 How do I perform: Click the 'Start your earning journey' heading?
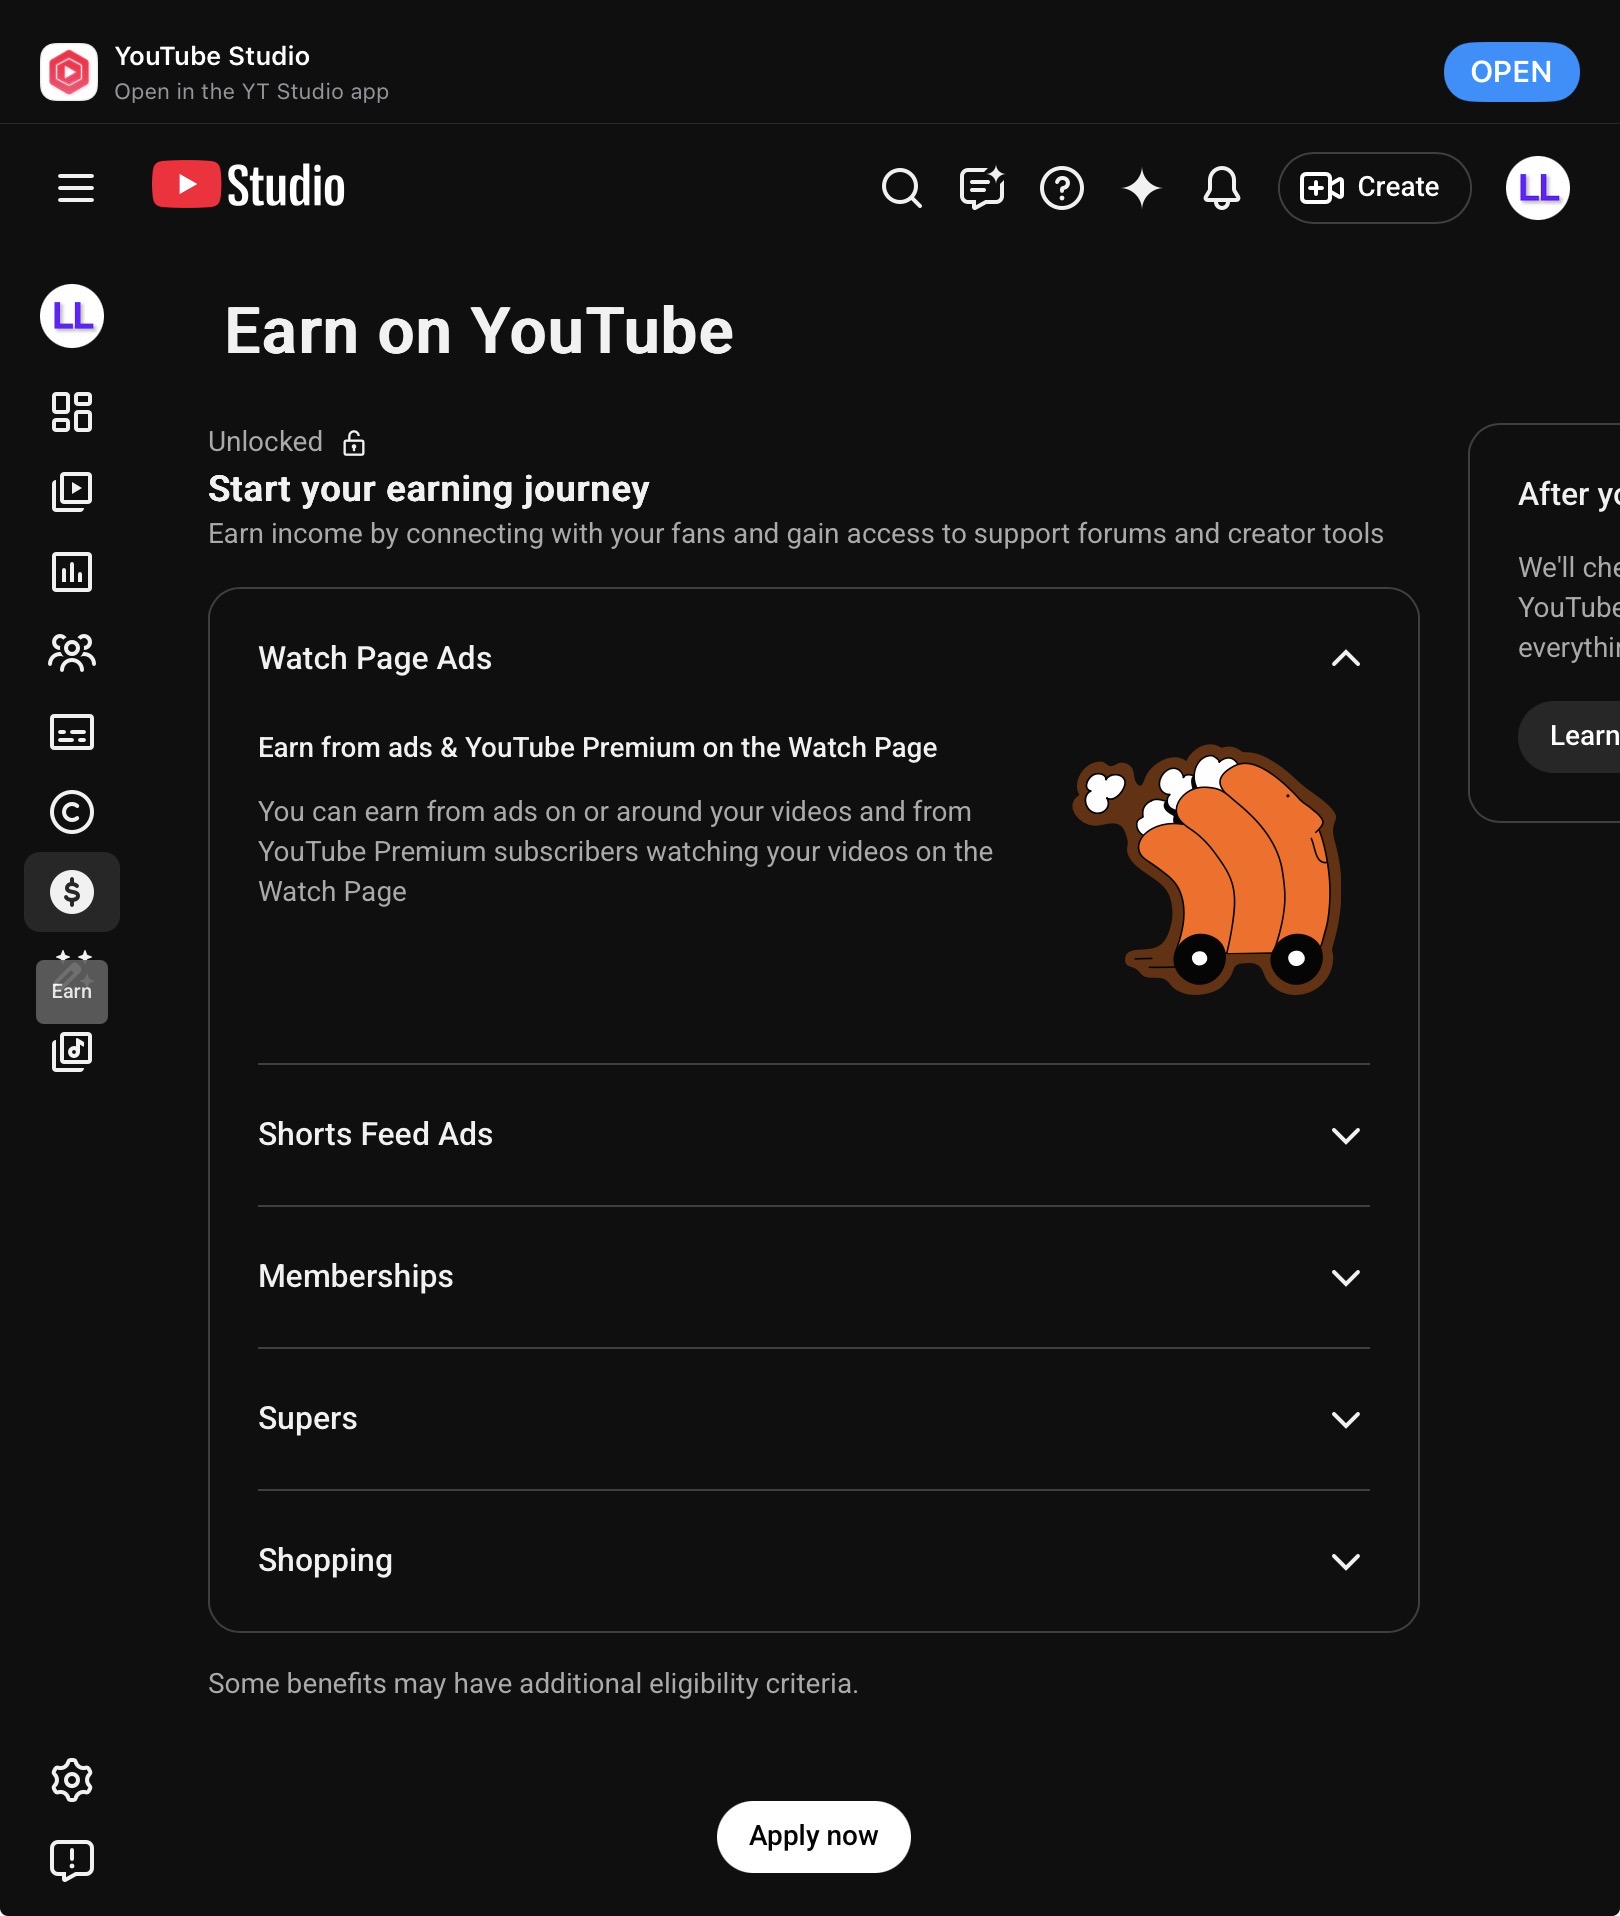(x=429, y=489)
